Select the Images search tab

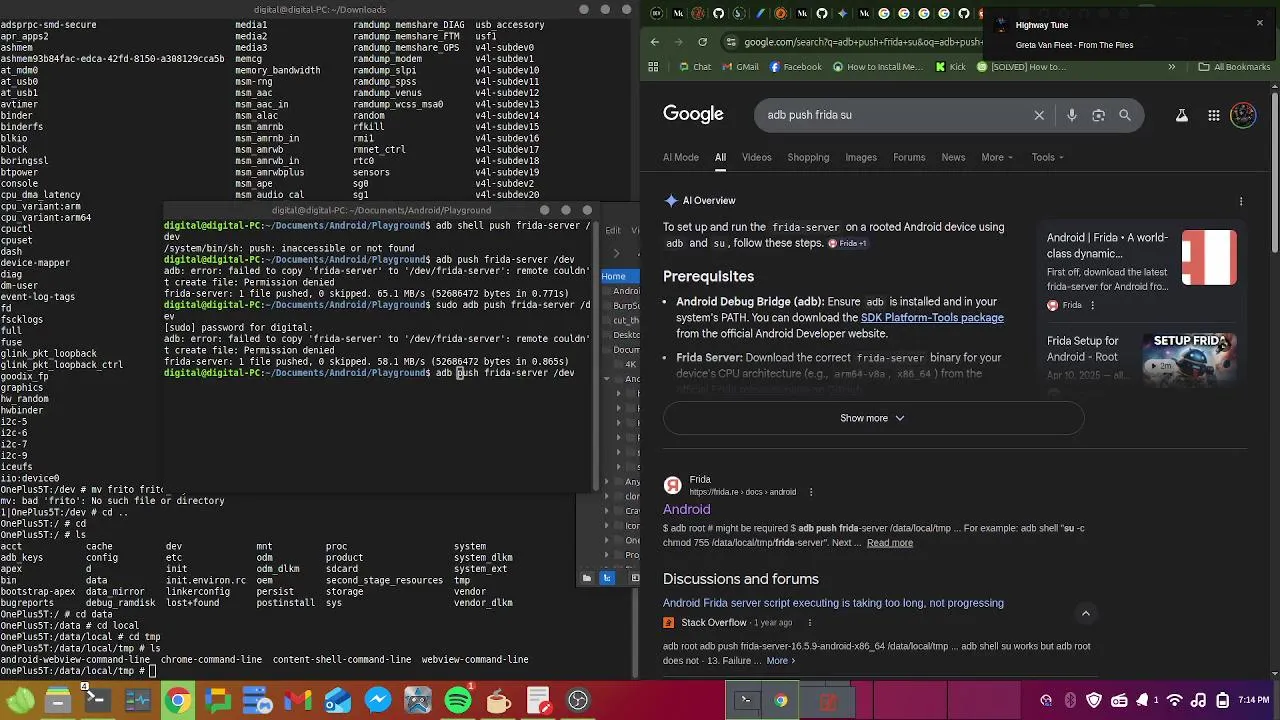[861, 157]
